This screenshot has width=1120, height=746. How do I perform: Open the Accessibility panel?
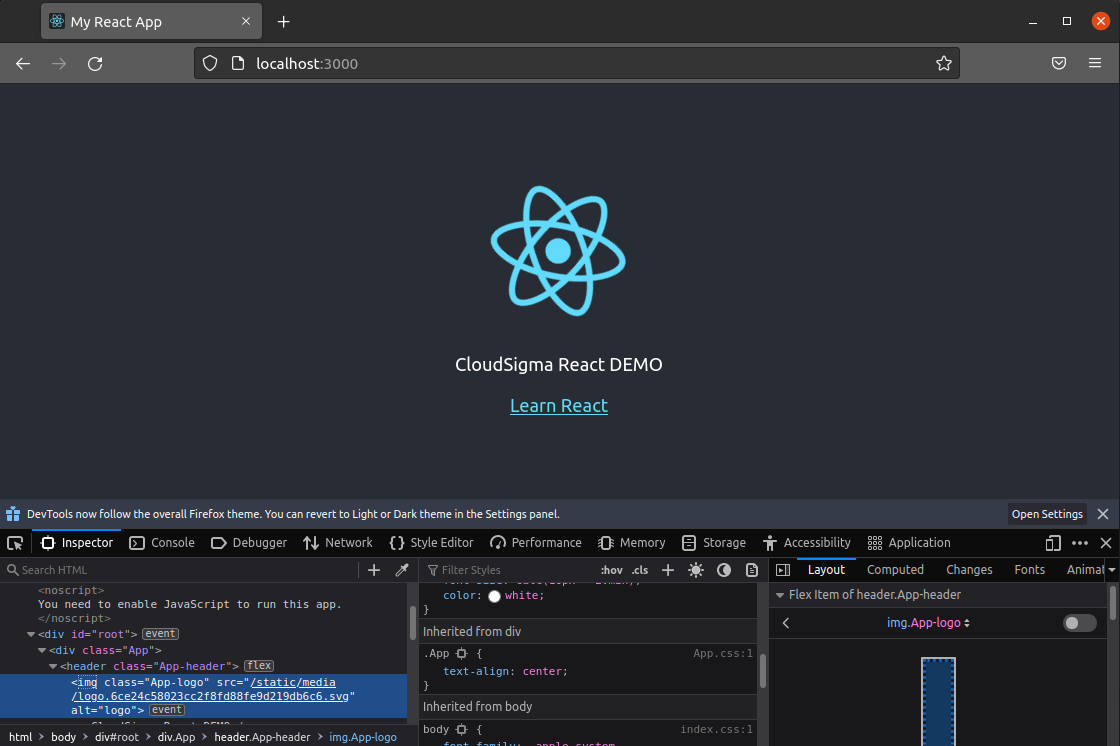click(807, 543)
